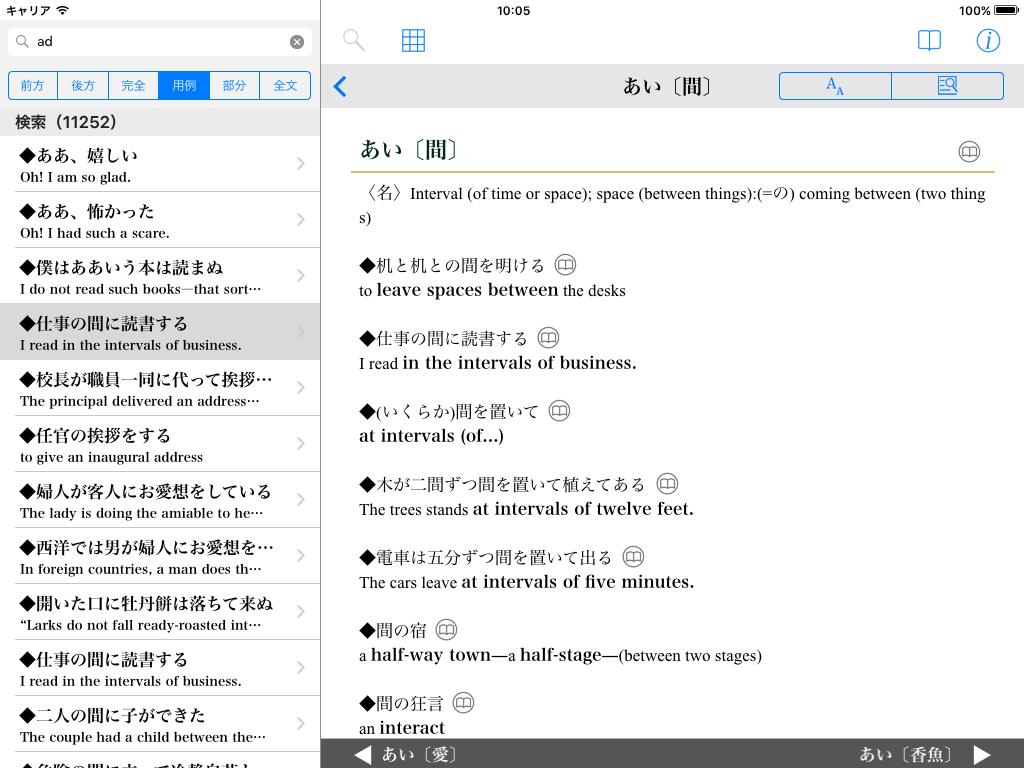Go to previous entry あい〔愛〕
The width and height of the screenshot is (1024, 768).
coord(404,754)
